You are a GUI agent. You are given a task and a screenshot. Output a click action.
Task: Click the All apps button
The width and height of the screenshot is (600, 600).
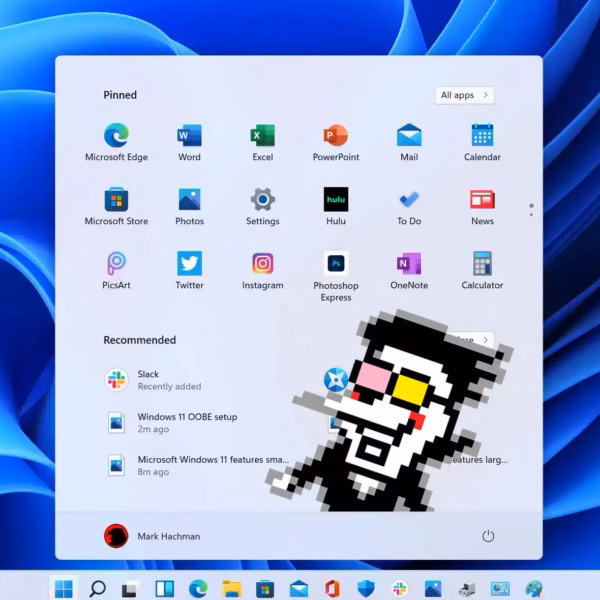[465, 95]
